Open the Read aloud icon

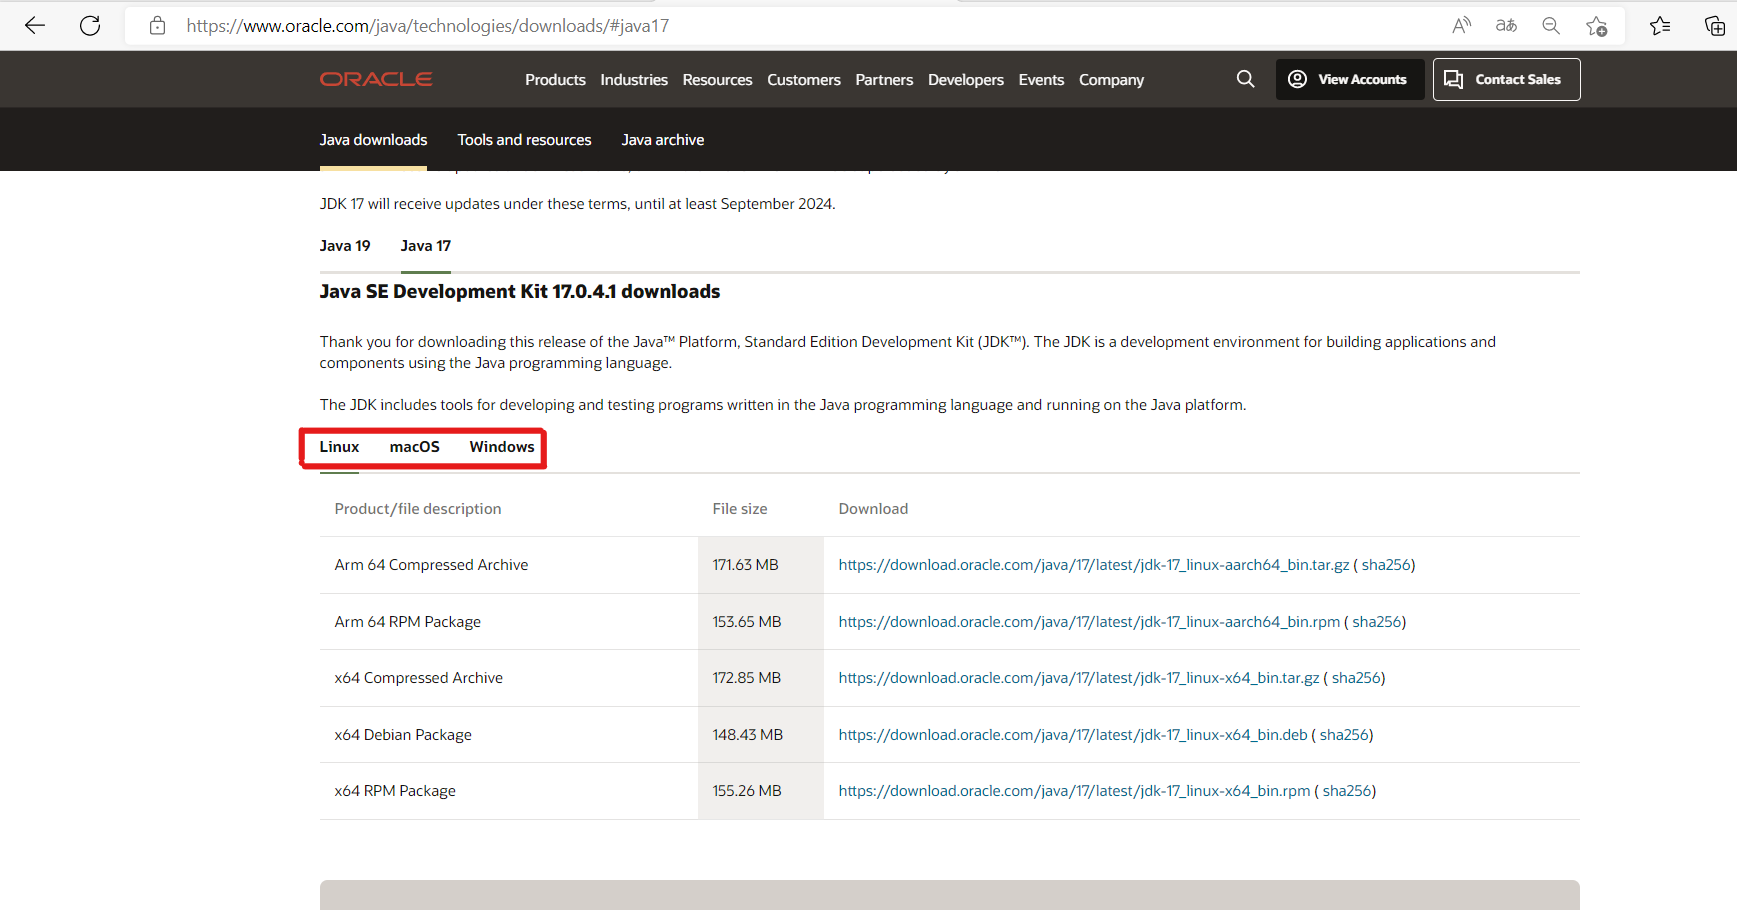[x=1462, y=26]
